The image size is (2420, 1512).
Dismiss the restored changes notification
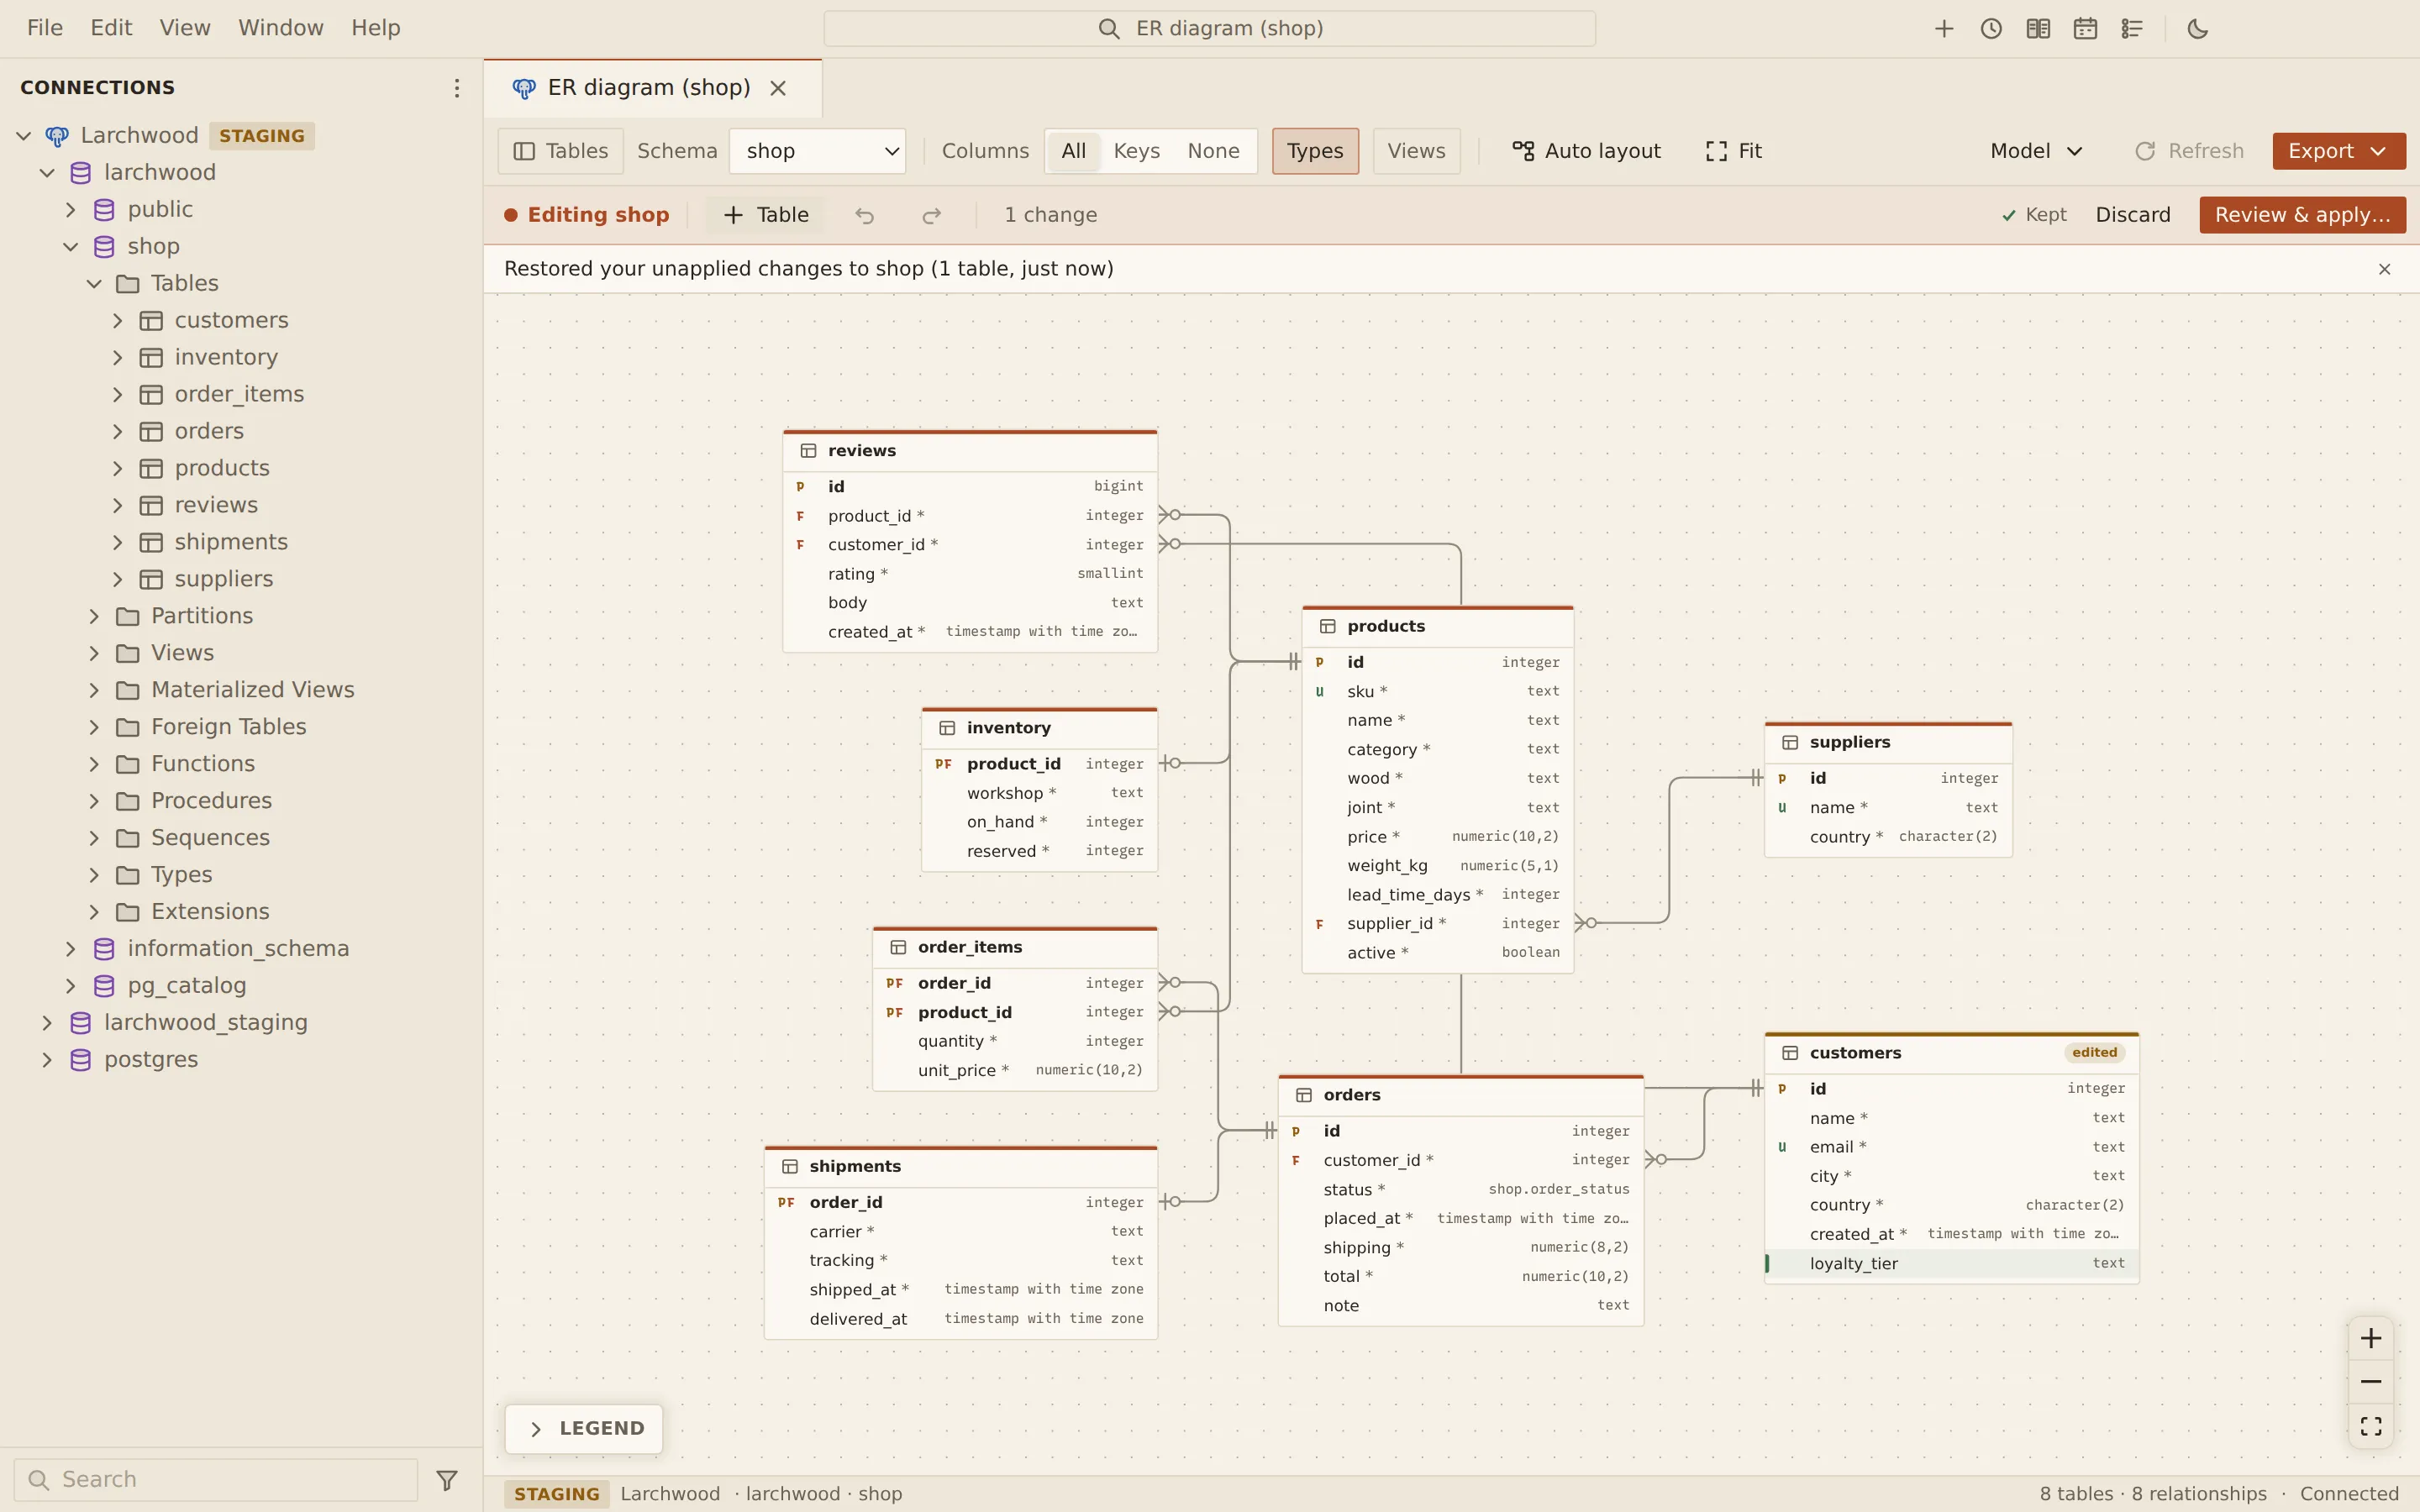pos(2384,269)
